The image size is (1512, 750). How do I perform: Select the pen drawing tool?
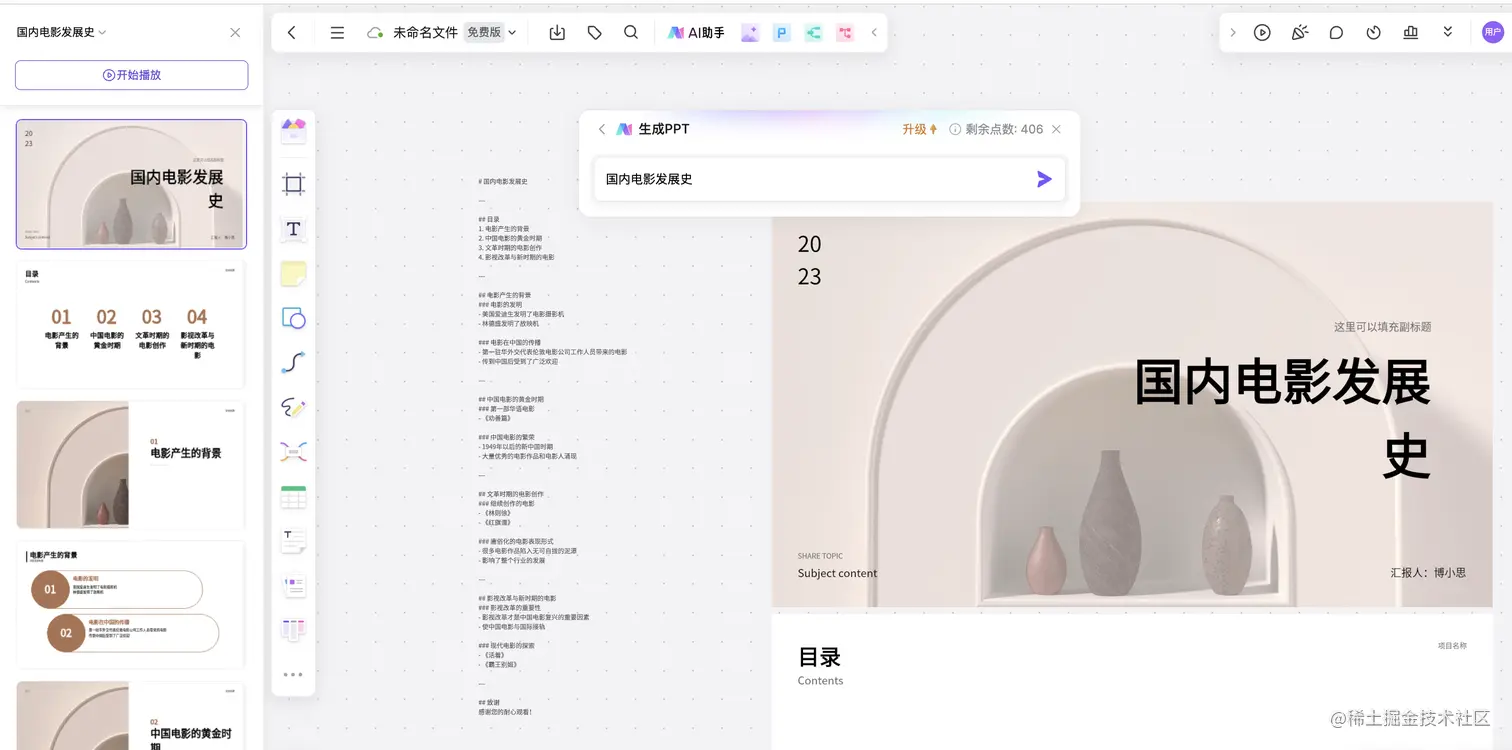click(293, 408)
